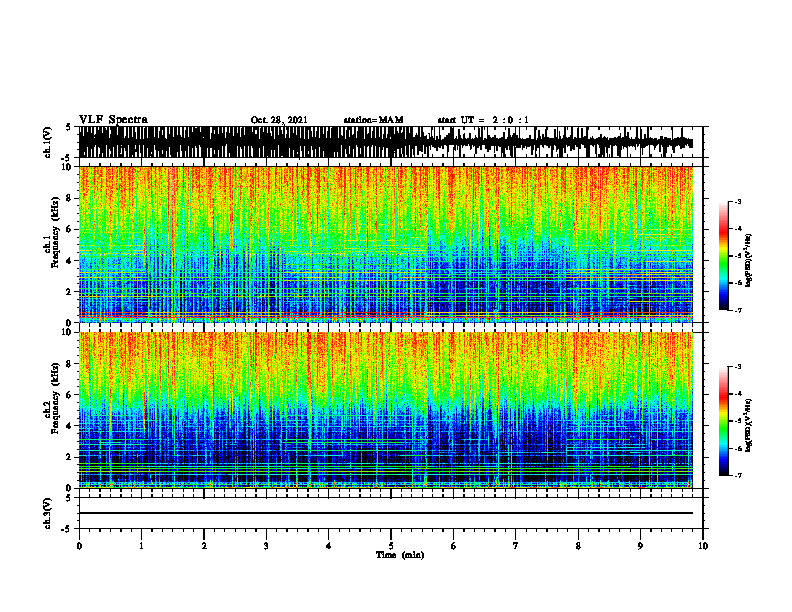The width and height of the screenshot is (792, 612).
Task: Click the ch.2 spectrogram color bar
Action: coord(723,421)
